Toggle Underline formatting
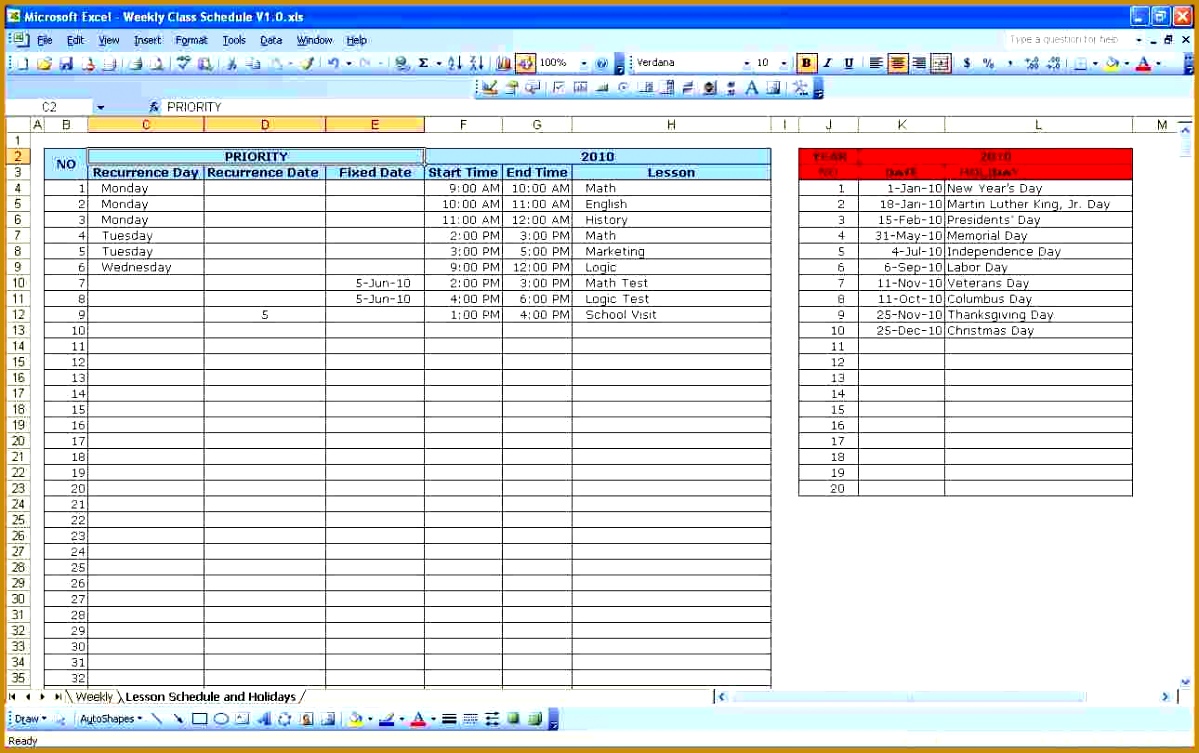 pos(849,63)
